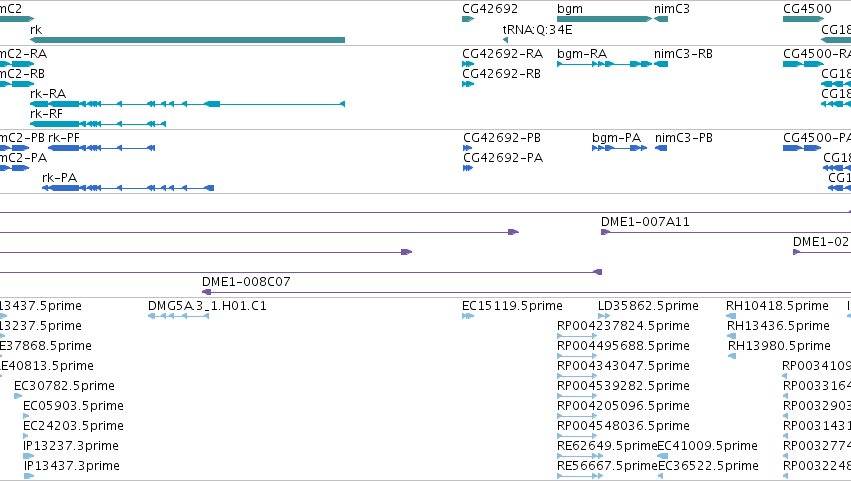Click the DME1-007A11 clone label
The width and height of the screenshot is (851, 481).
tap(645, 221)
